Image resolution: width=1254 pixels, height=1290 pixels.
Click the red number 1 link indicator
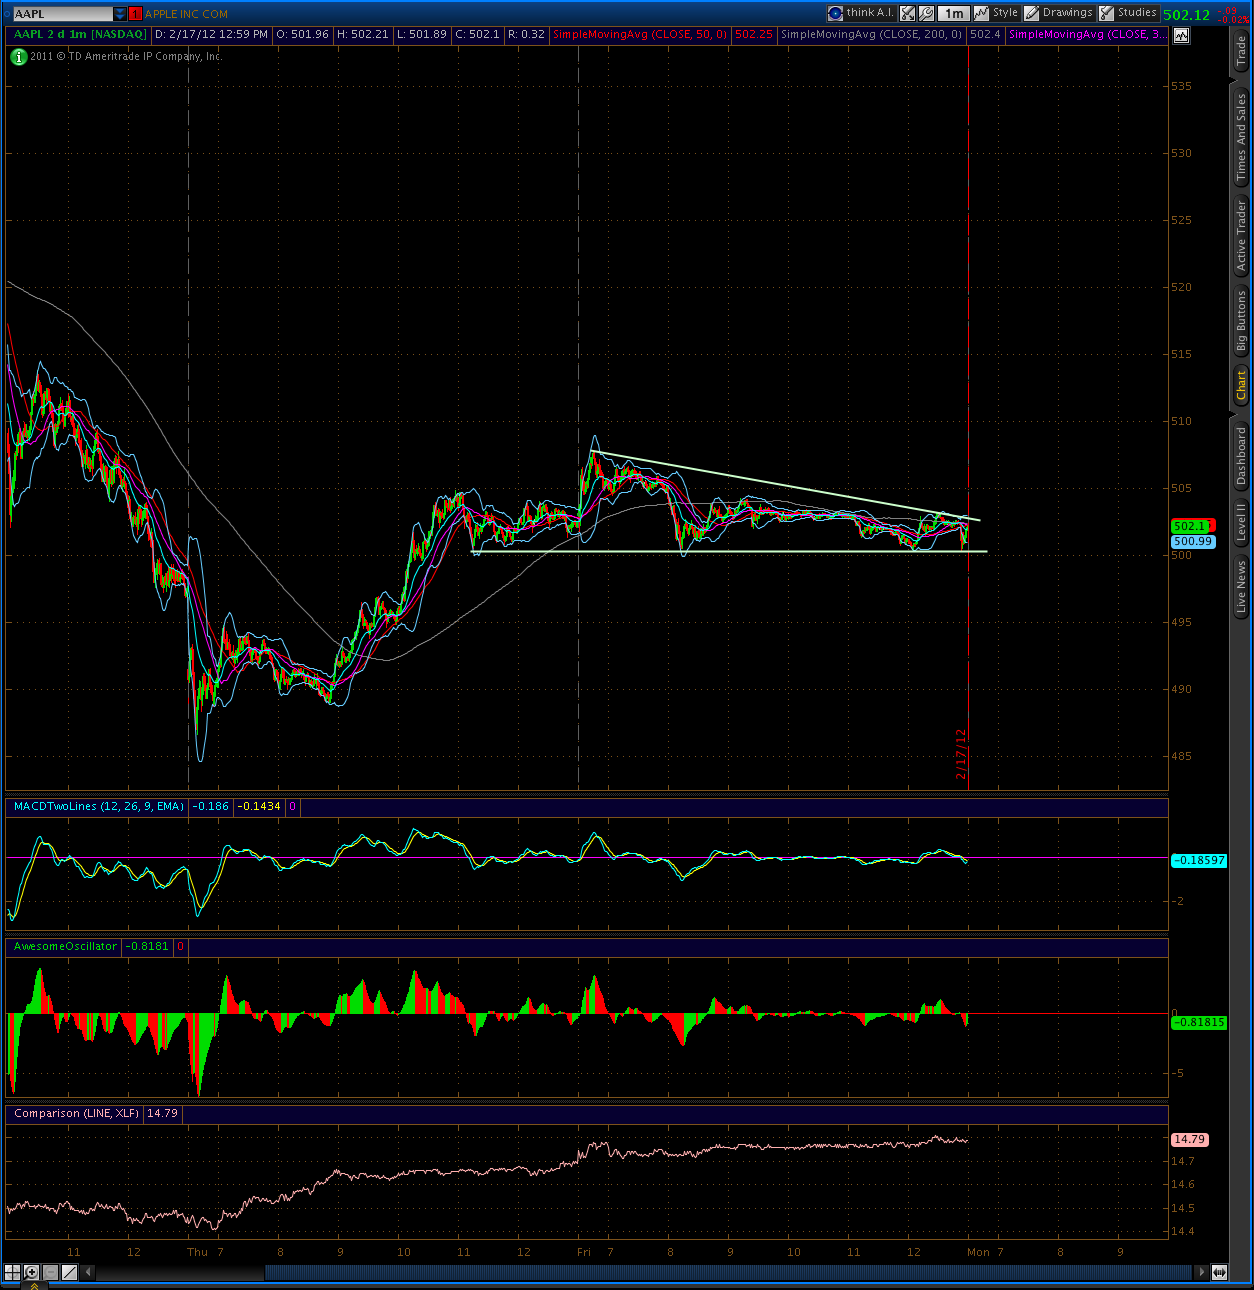tap(136, 14)
